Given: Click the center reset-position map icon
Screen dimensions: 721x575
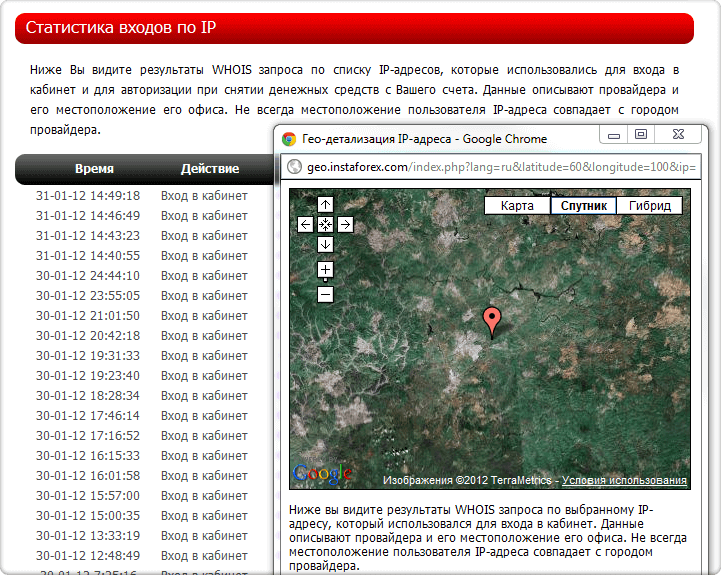Looking at the screenshot, I should (x=325, y=224).
